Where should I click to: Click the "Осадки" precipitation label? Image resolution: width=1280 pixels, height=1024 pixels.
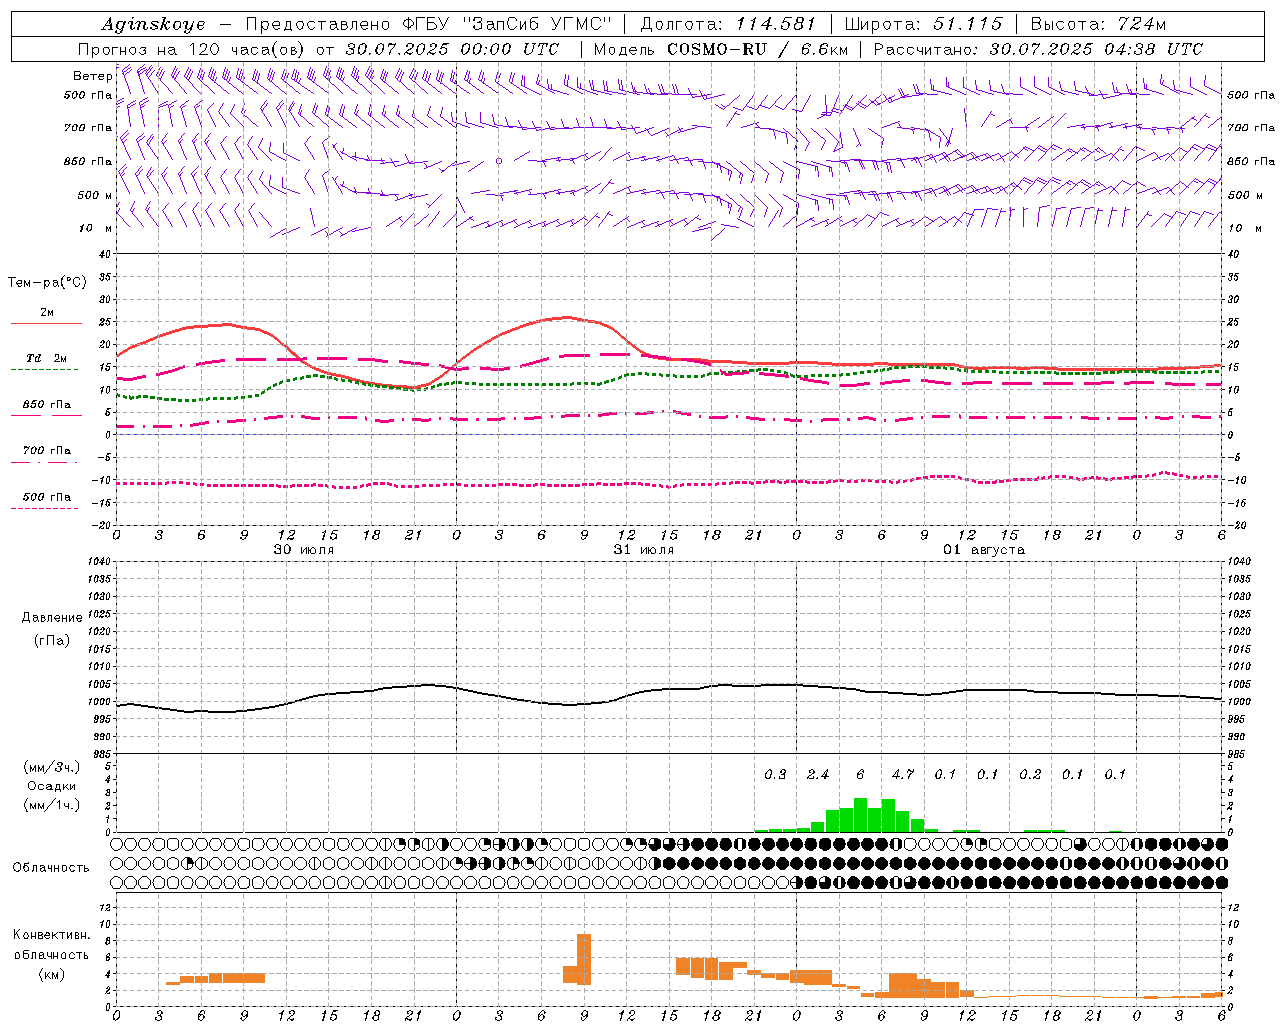pyautogui.click(x=52, y=786)
